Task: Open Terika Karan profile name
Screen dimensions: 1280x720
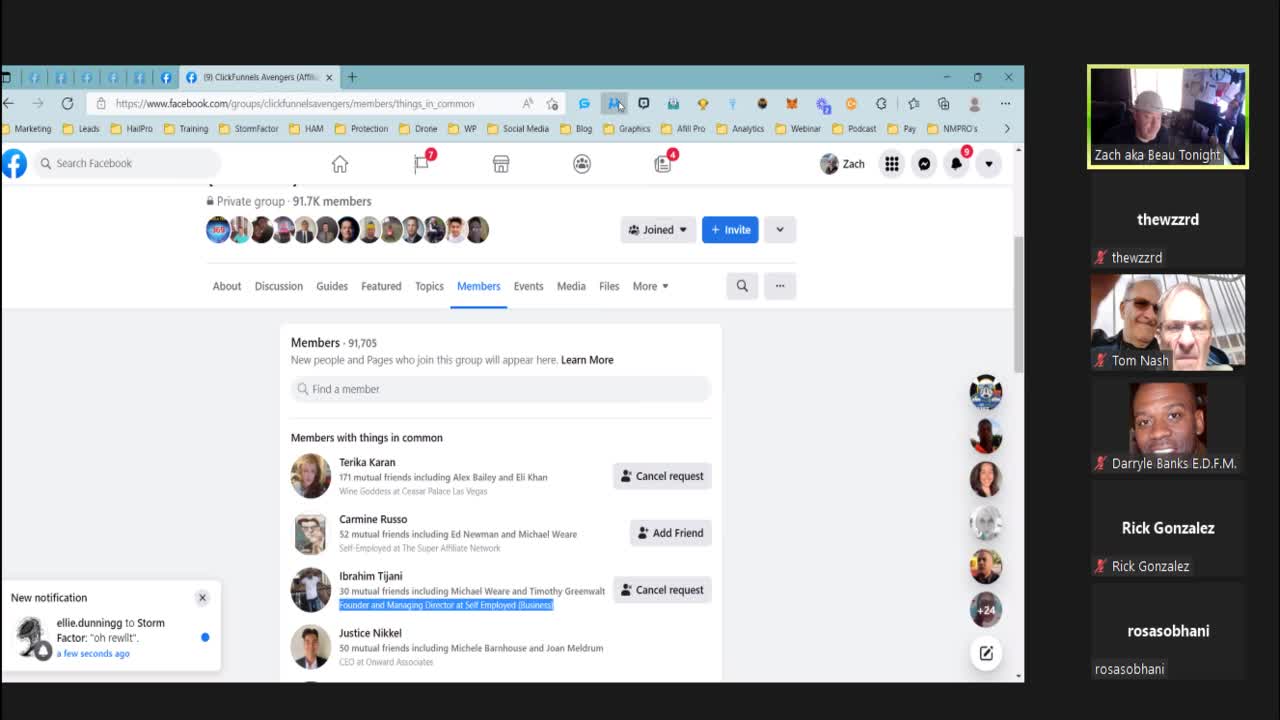Action: coord(367,462)
